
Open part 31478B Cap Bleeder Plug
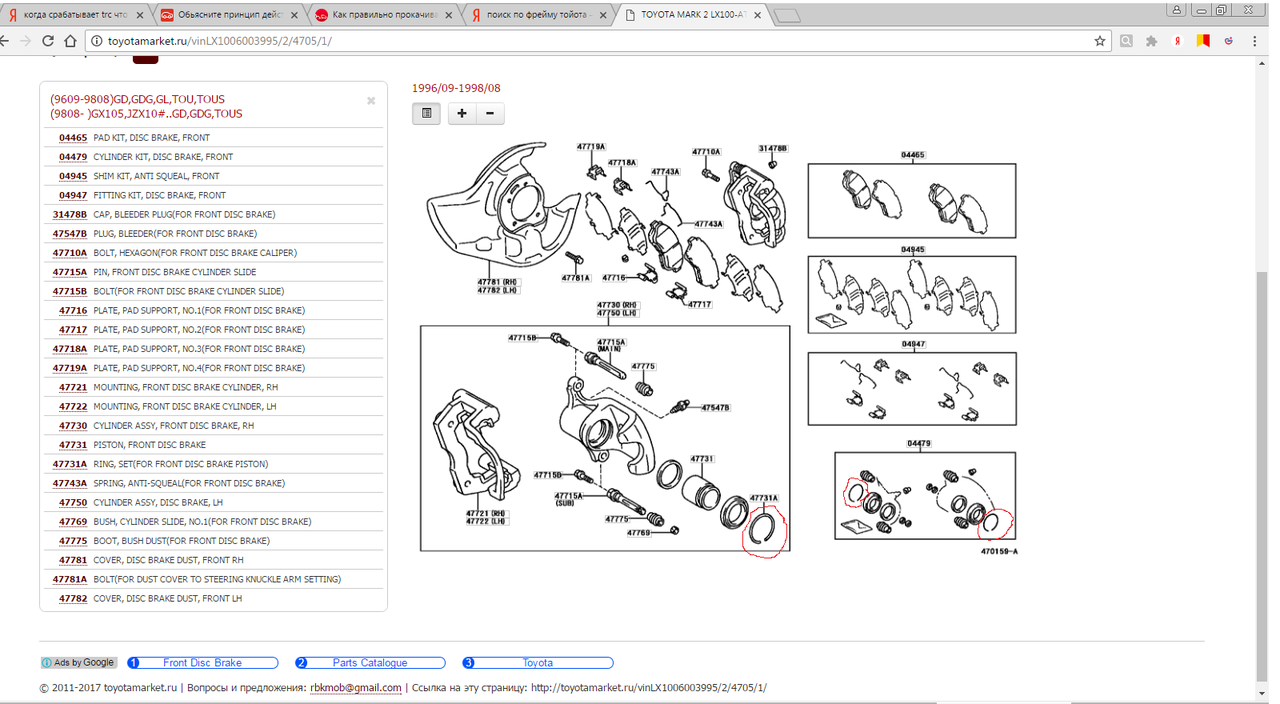click(70, 214)
